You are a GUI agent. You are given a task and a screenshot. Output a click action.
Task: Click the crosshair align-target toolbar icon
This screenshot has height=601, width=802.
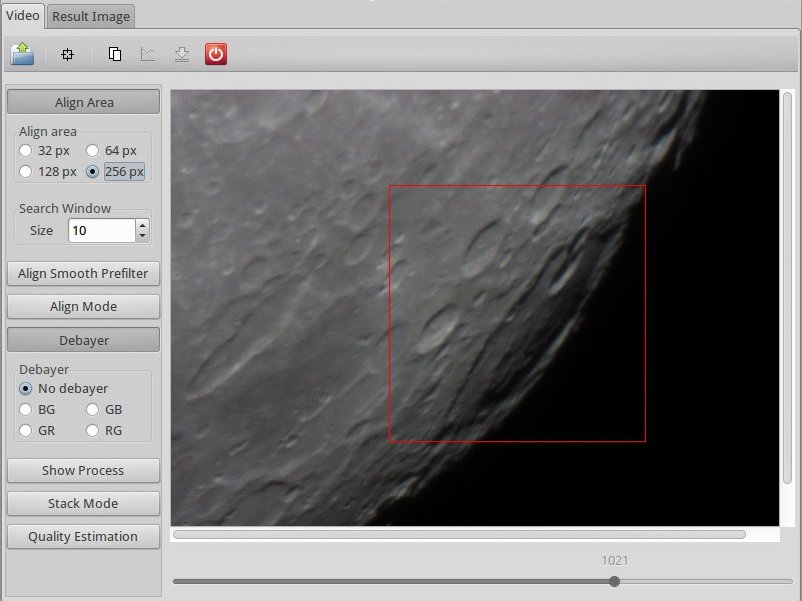tap(67, 54)
